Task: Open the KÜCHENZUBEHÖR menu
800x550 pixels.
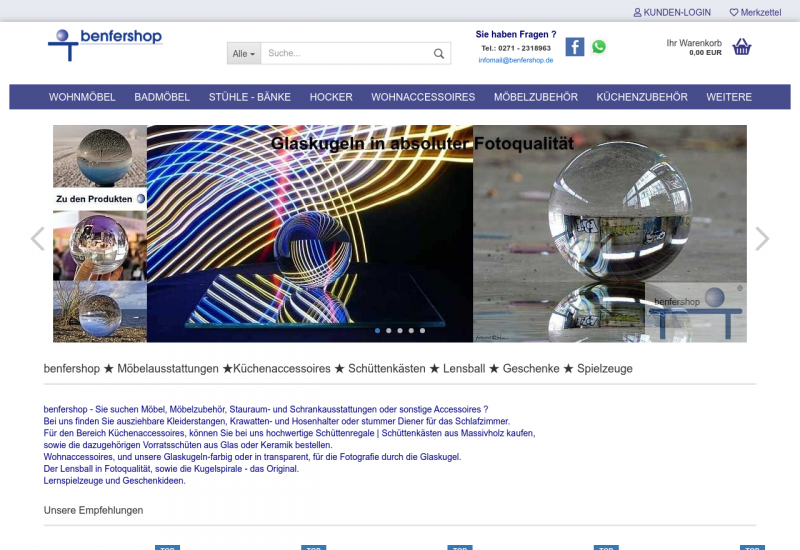Action: coord(642,97)
